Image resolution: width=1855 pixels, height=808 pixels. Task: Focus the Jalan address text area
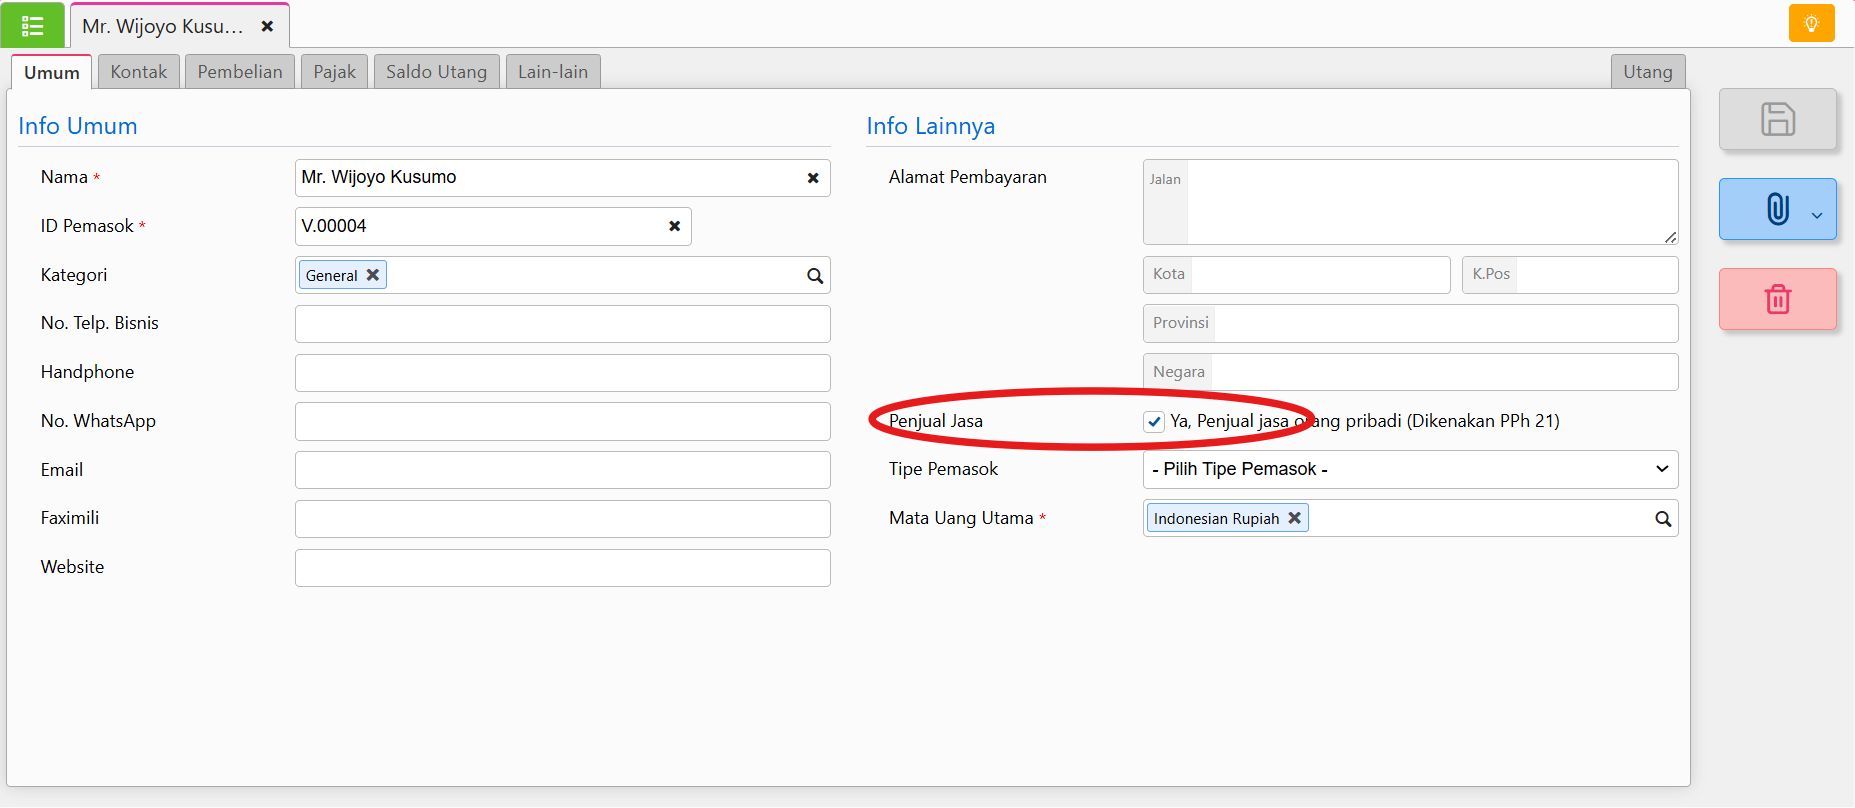pyautogui.click(x=1432, y=202)
